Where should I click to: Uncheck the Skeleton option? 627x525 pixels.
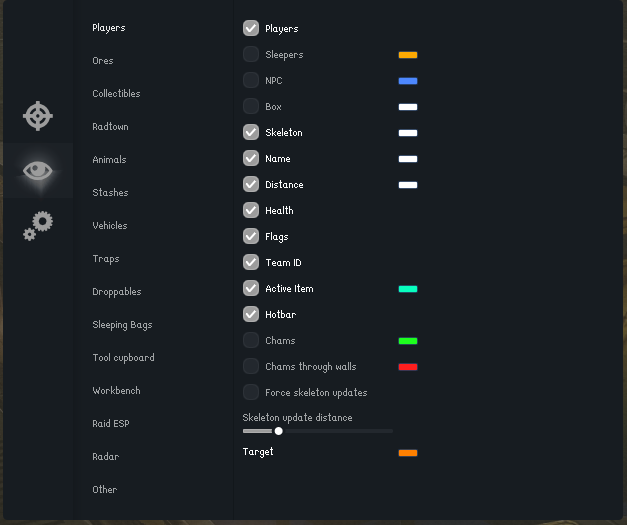251,132
